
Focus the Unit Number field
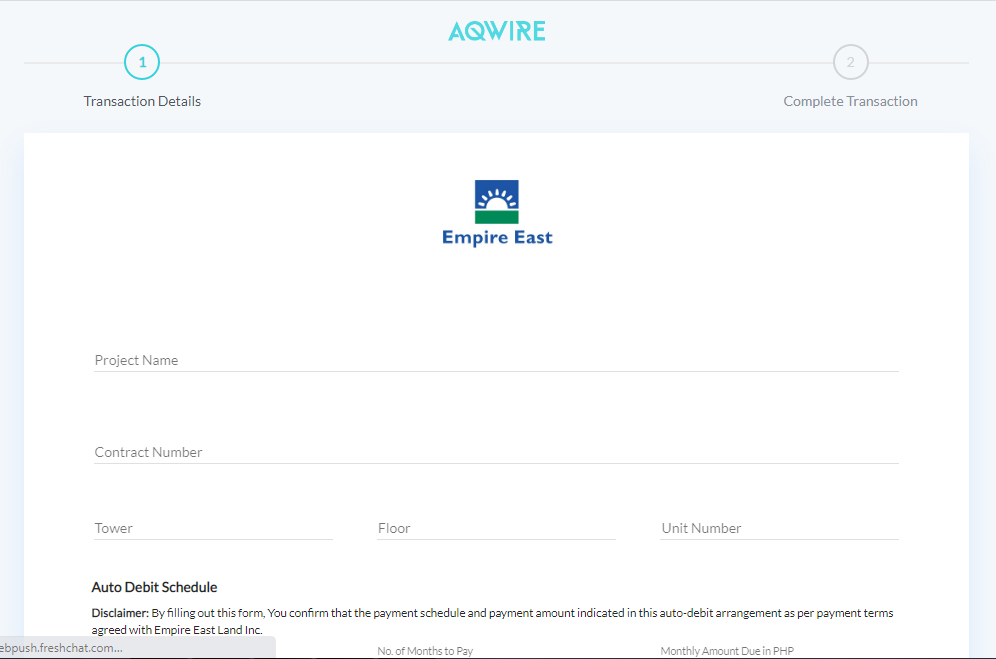[779, 529]
